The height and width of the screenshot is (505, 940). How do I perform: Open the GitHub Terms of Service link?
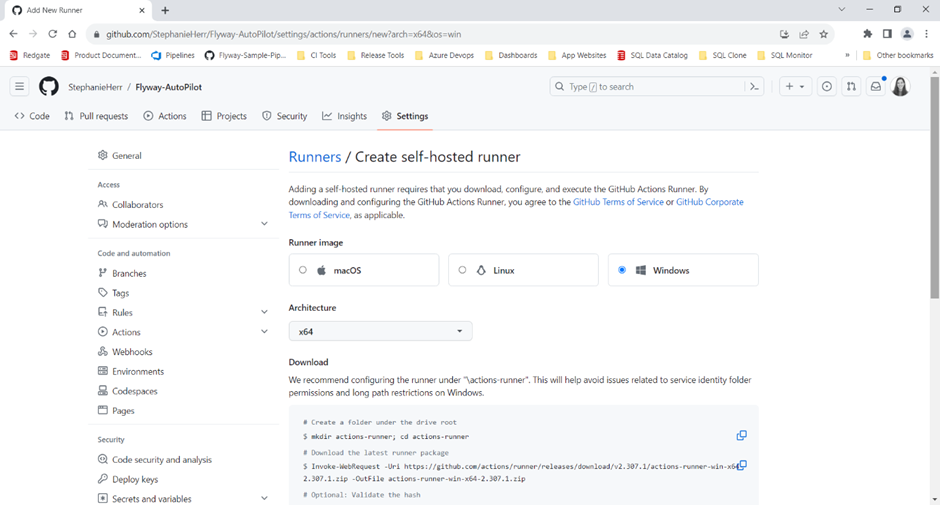click(618, 202)
